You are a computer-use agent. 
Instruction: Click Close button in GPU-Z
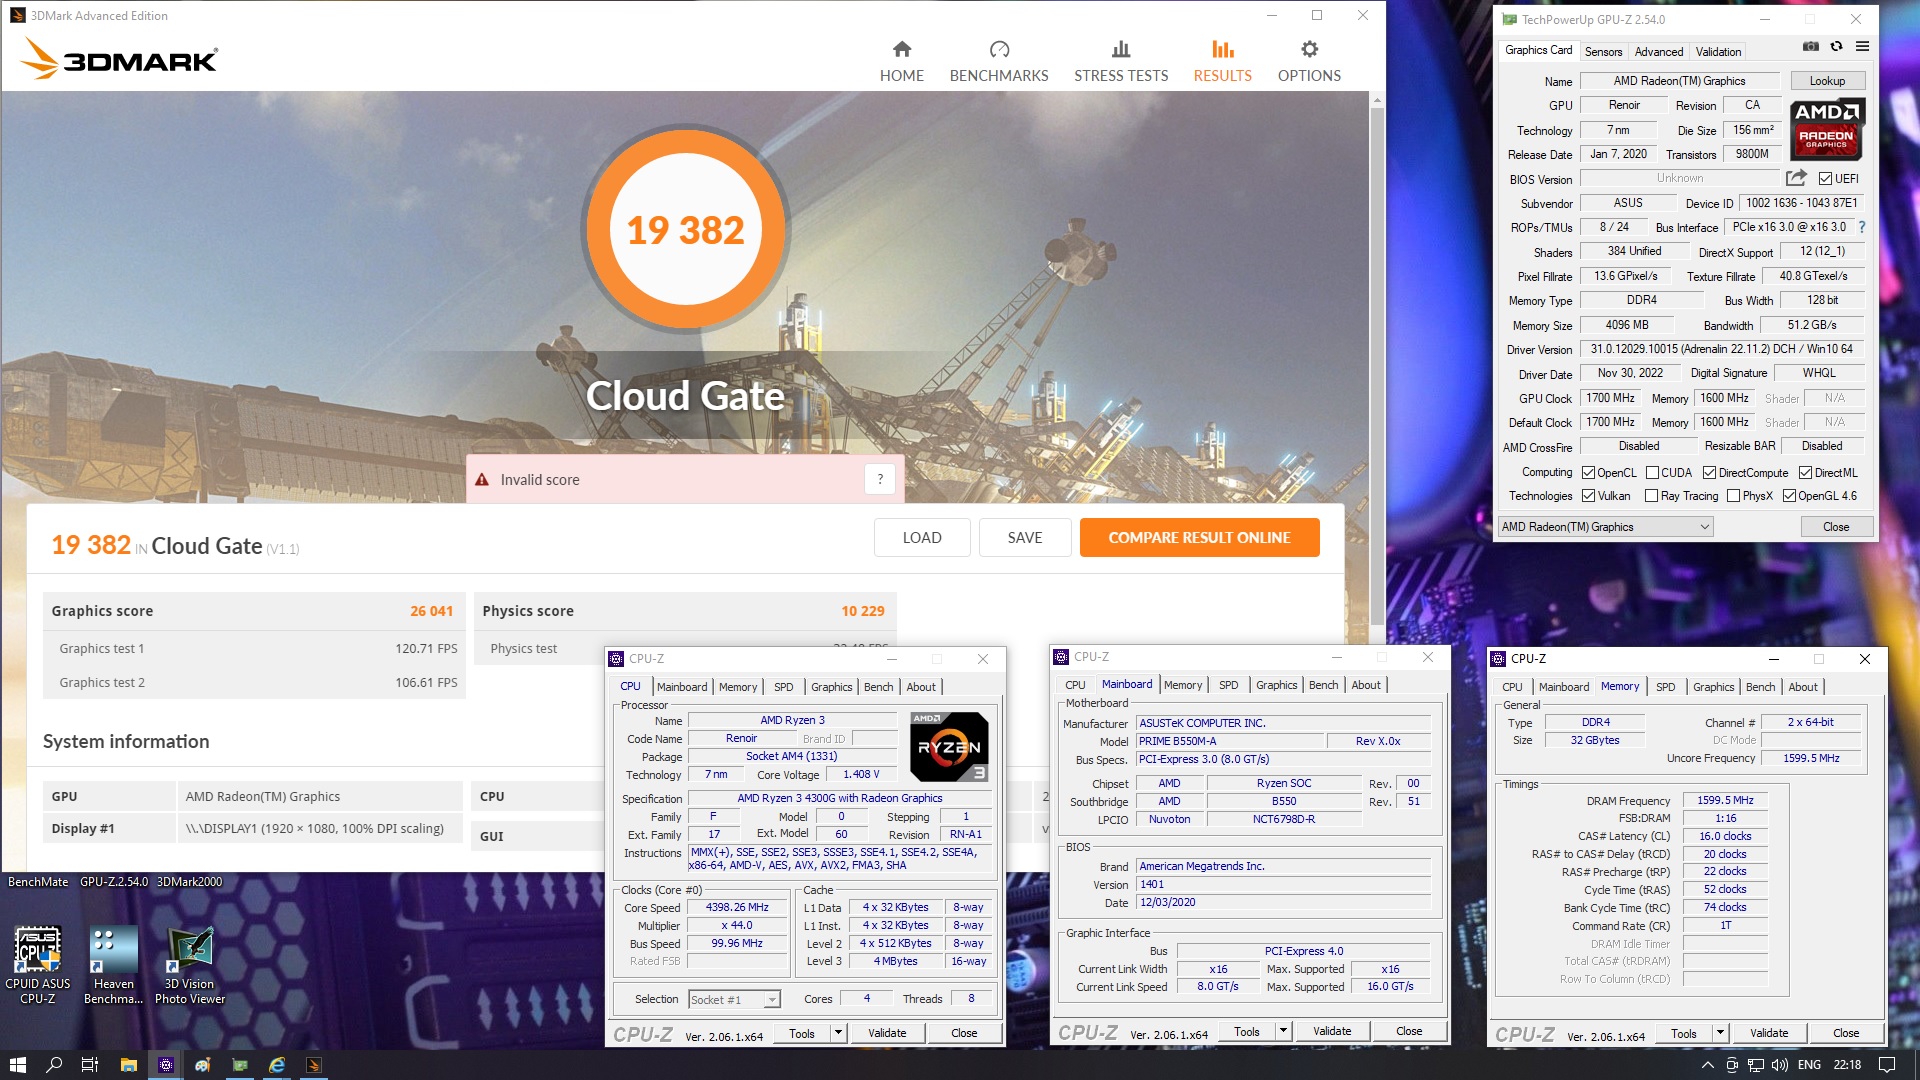click(x=1836, y=527)
